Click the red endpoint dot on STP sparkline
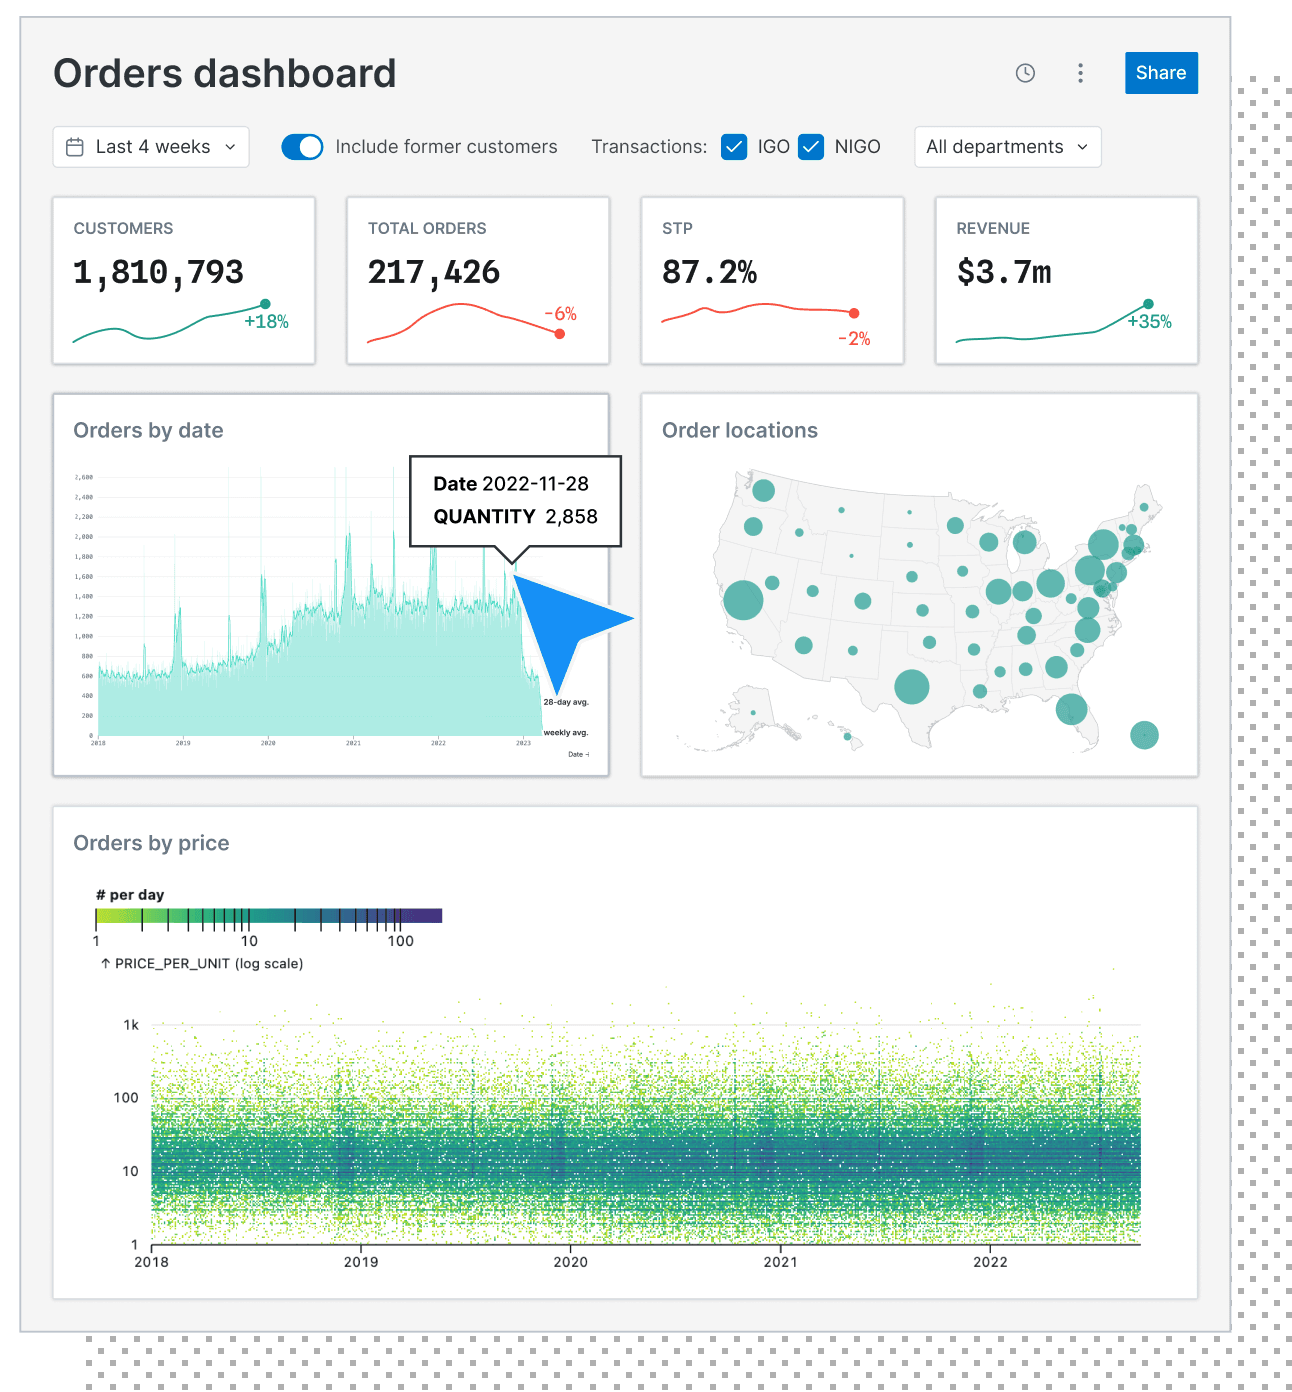This screenshot has width=1292, height=1392. point(854,313)
